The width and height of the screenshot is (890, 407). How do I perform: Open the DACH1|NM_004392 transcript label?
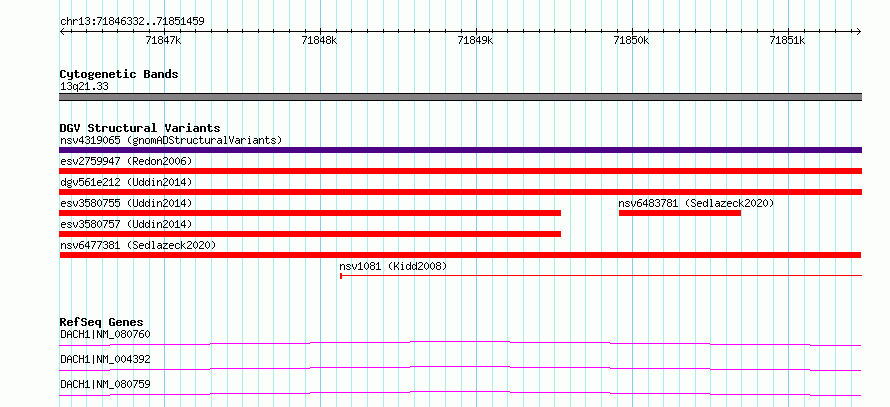105,359
